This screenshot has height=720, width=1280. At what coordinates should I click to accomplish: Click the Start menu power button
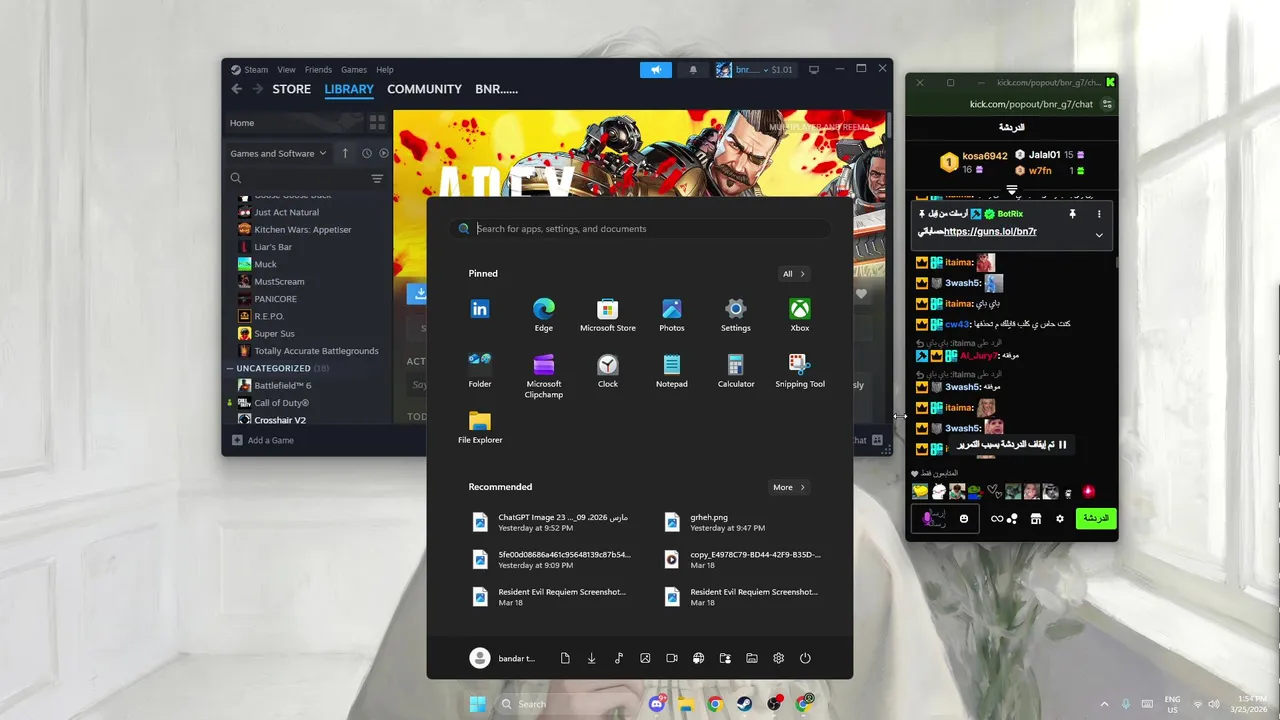pyautogui.click(x=805, y=658)
